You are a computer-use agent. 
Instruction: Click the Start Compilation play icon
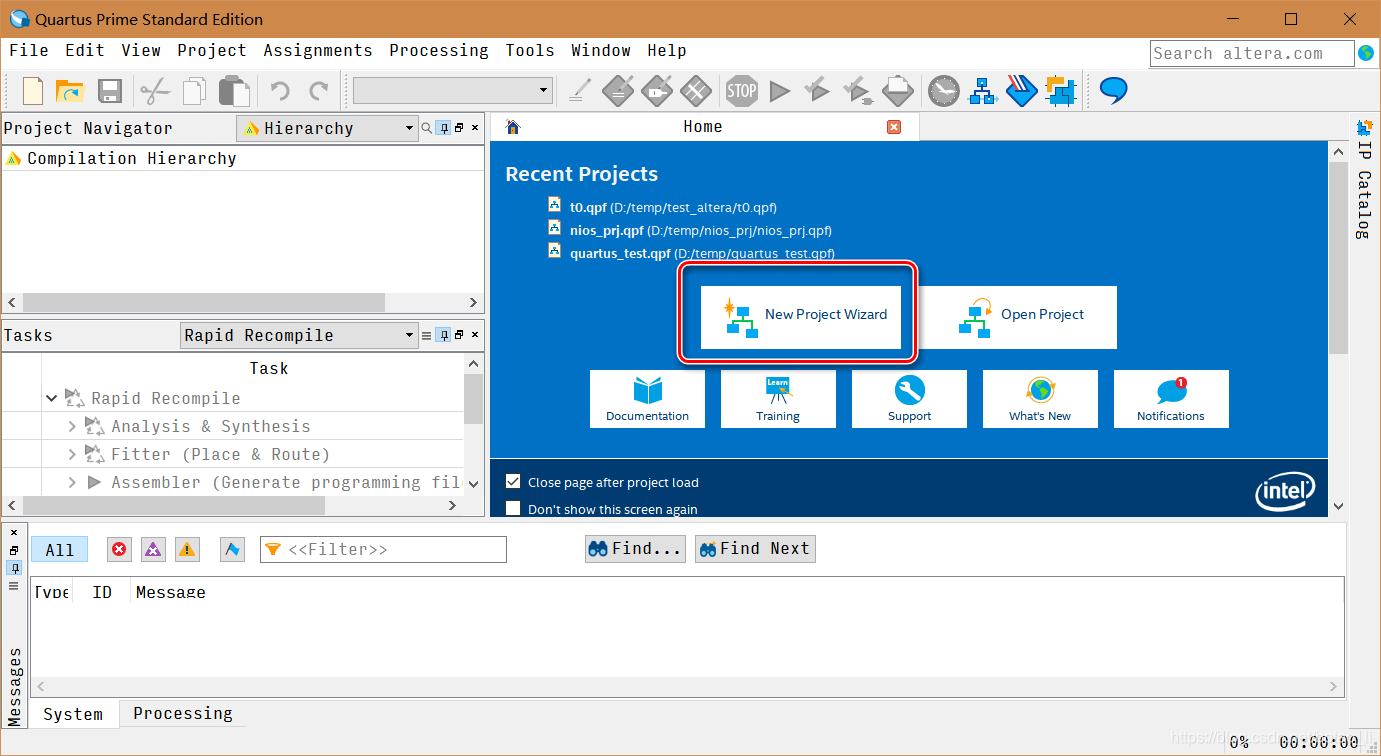[x=780, y=92]
